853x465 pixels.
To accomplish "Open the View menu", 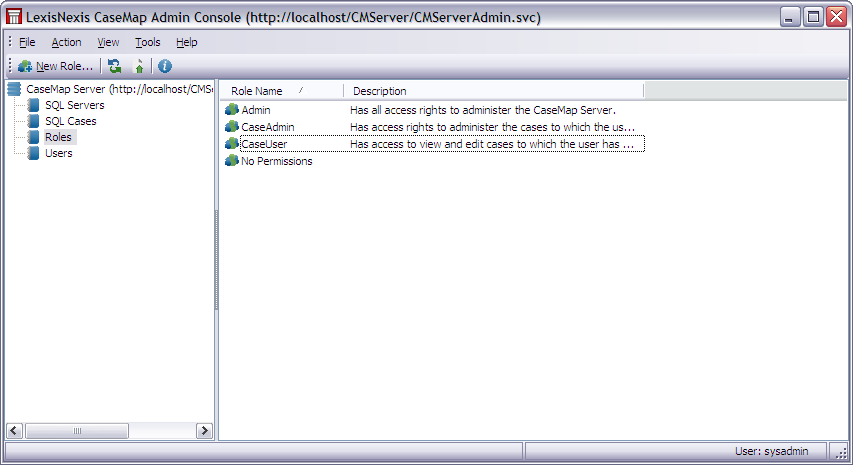I will click(x=108, y=42).
